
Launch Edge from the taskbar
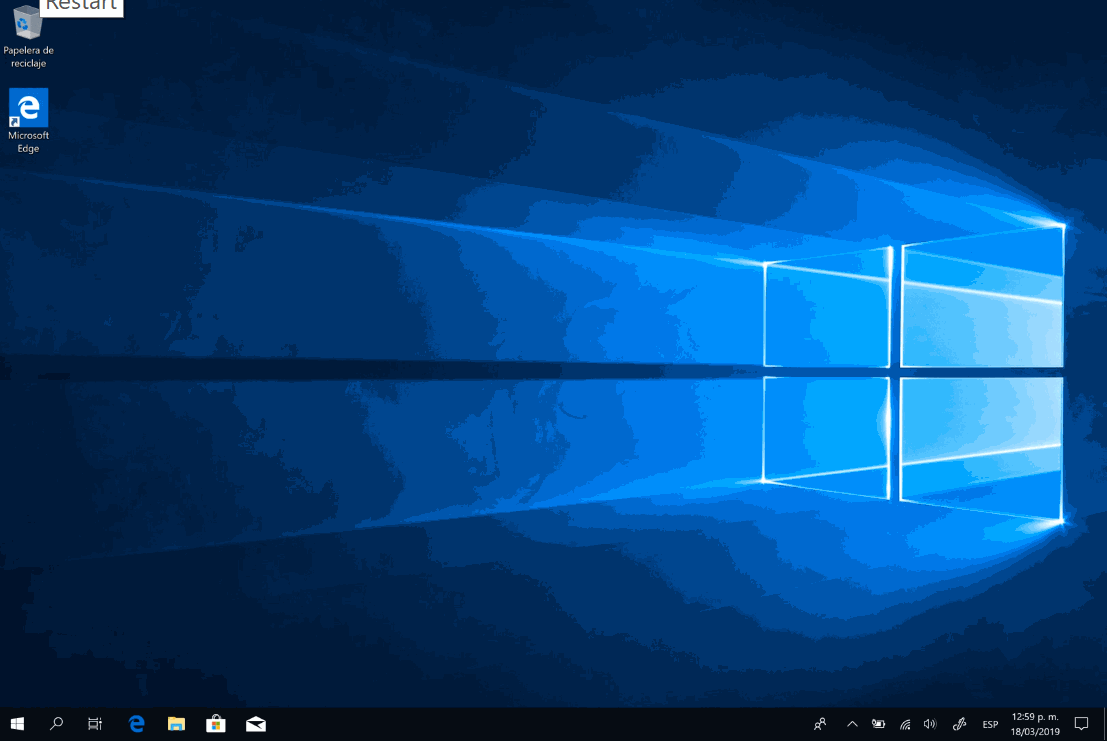pos(137,724)
